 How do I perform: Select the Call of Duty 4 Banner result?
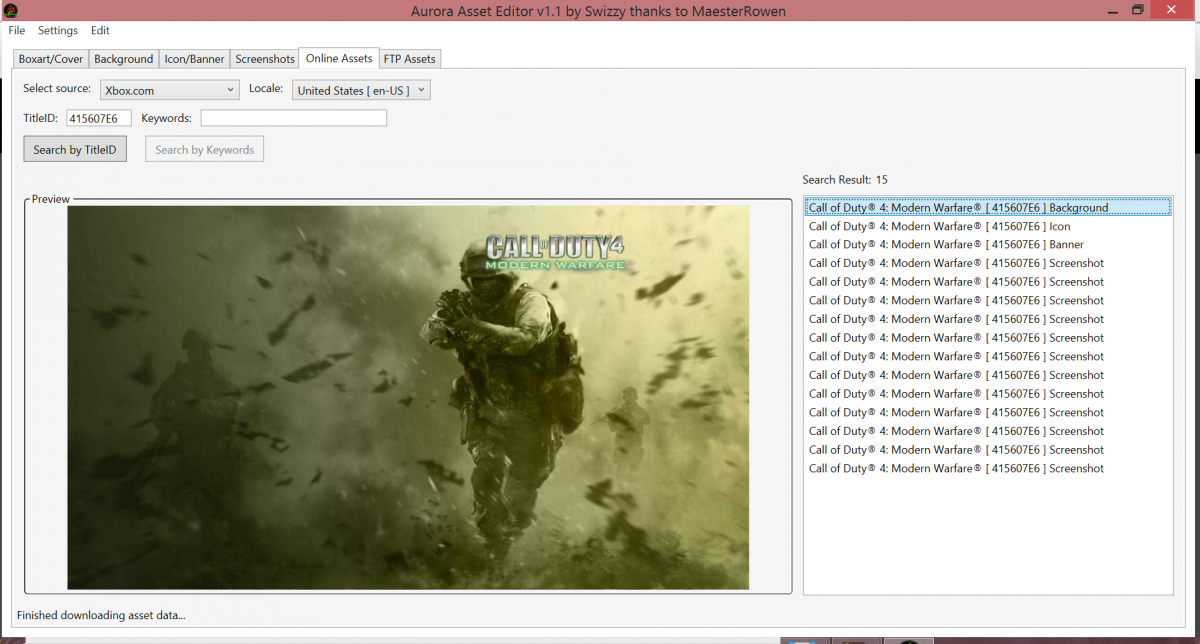click(987, 244)
